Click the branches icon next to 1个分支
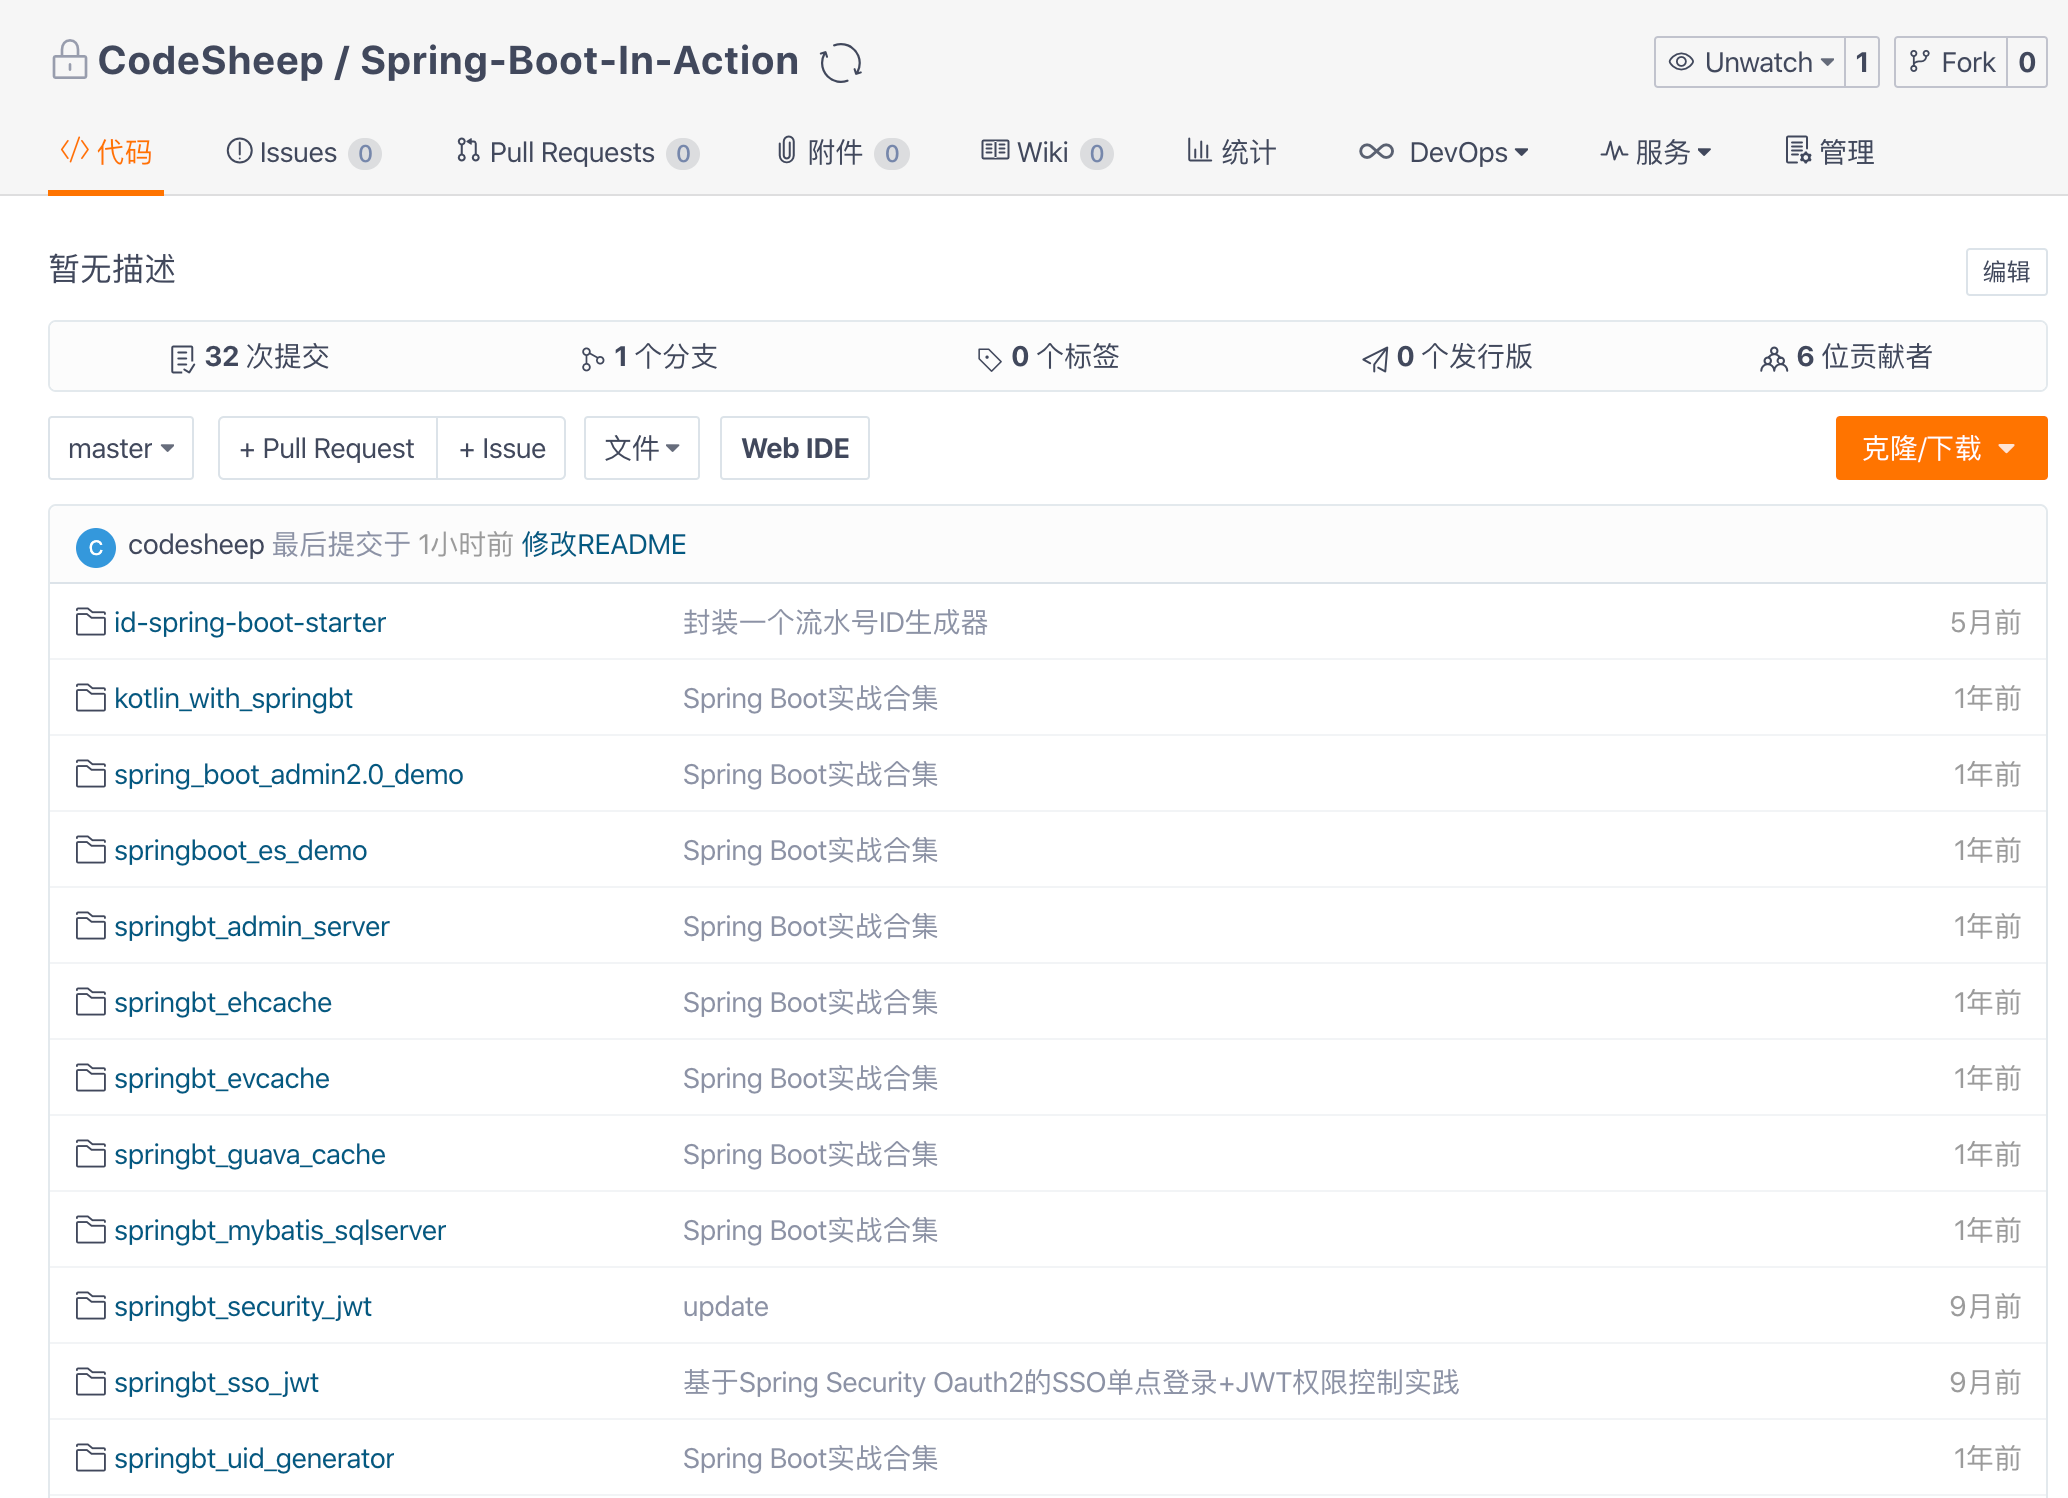Viewport: 2068px width, 1498px height. (593, 357)
